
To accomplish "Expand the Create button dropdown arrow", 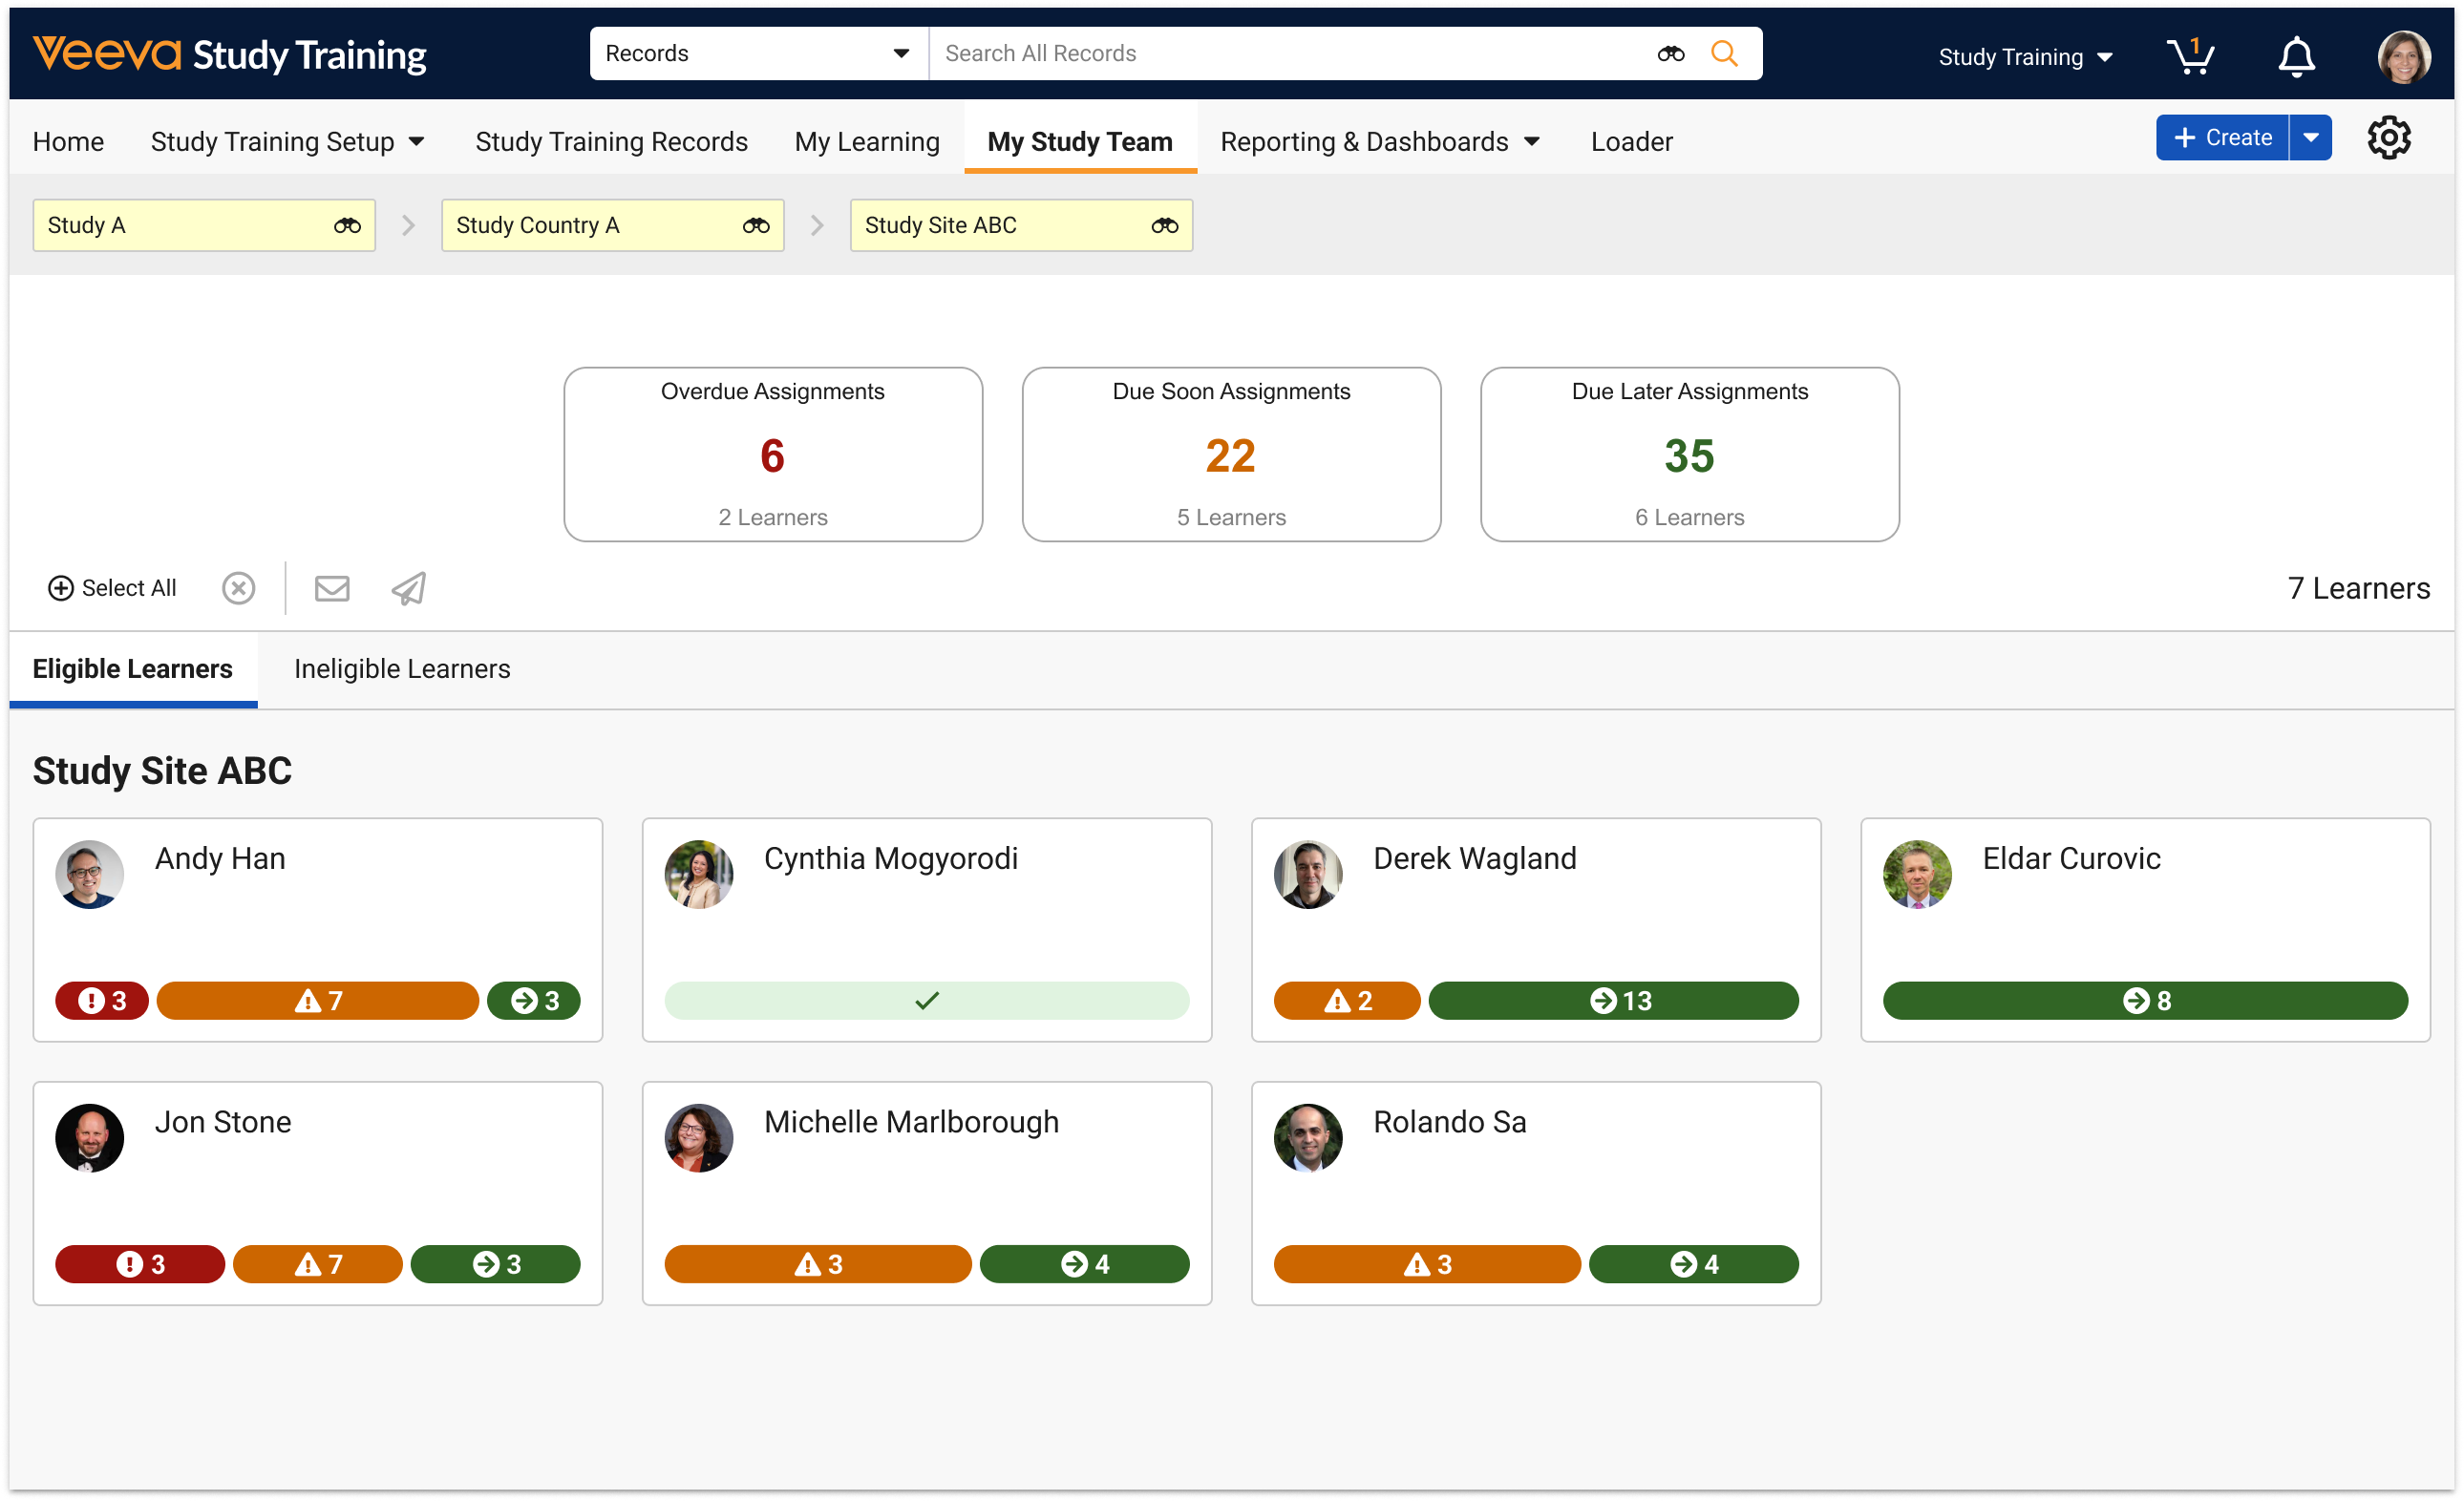I will pos(2310,138).
